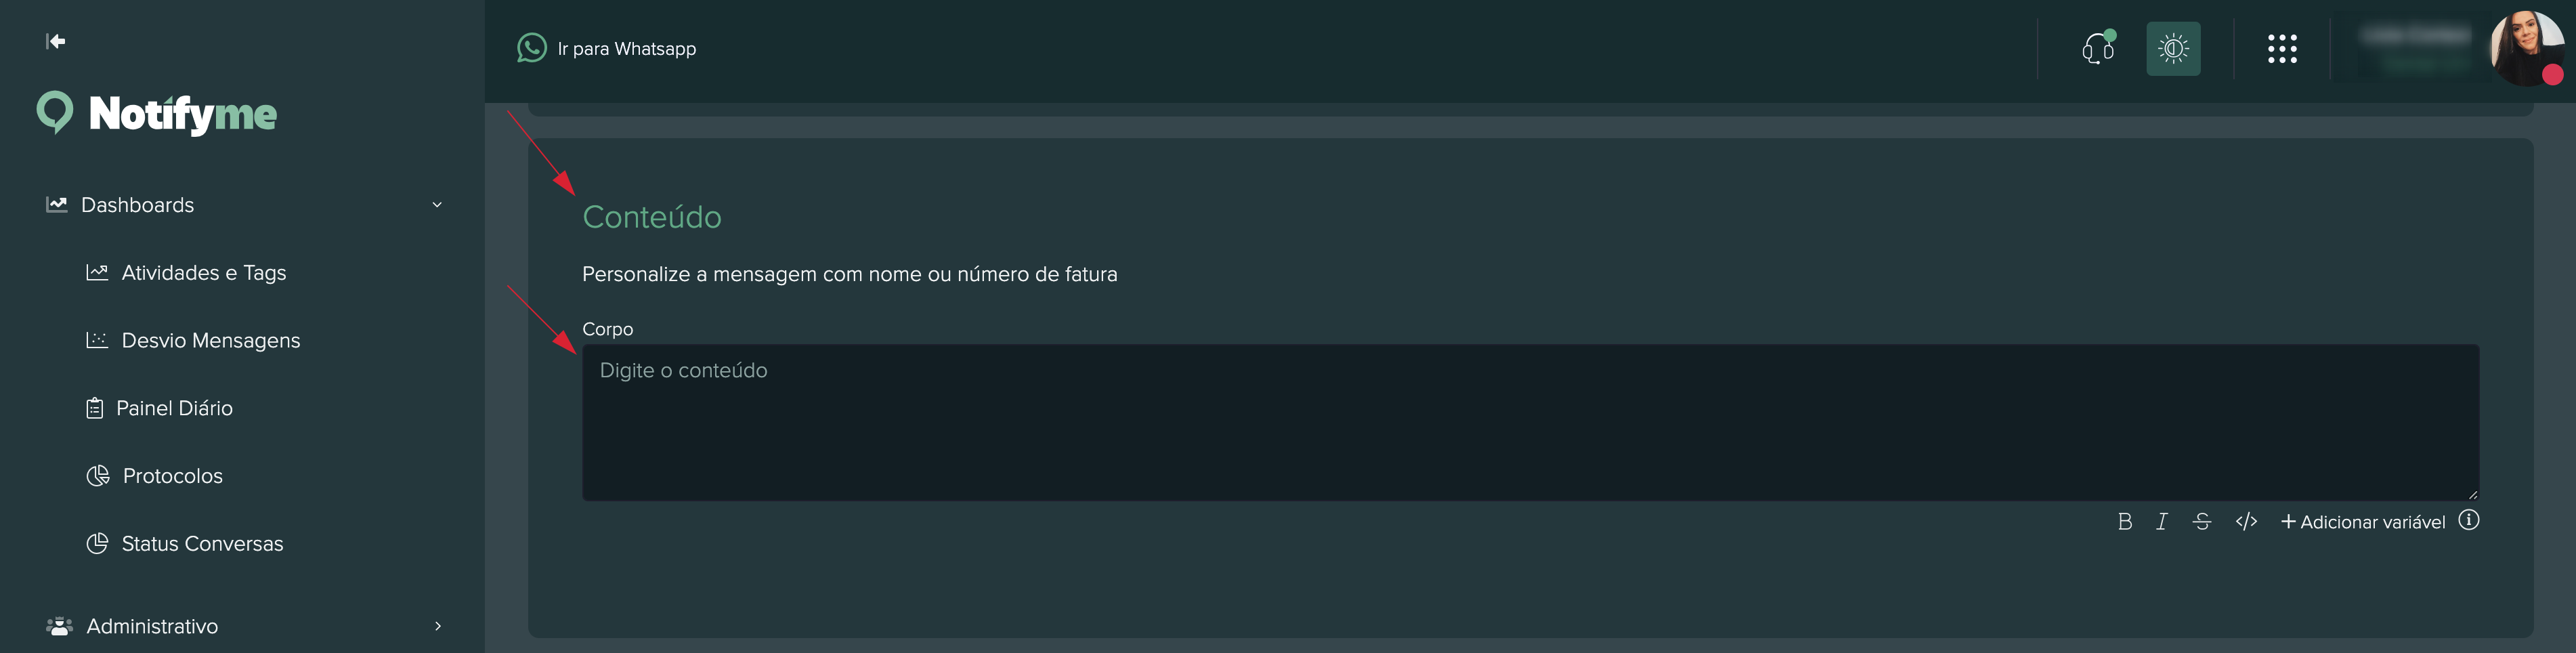Click the Corpo message text area
This screenshot has width=2576, height=653.
point(1530,423)
